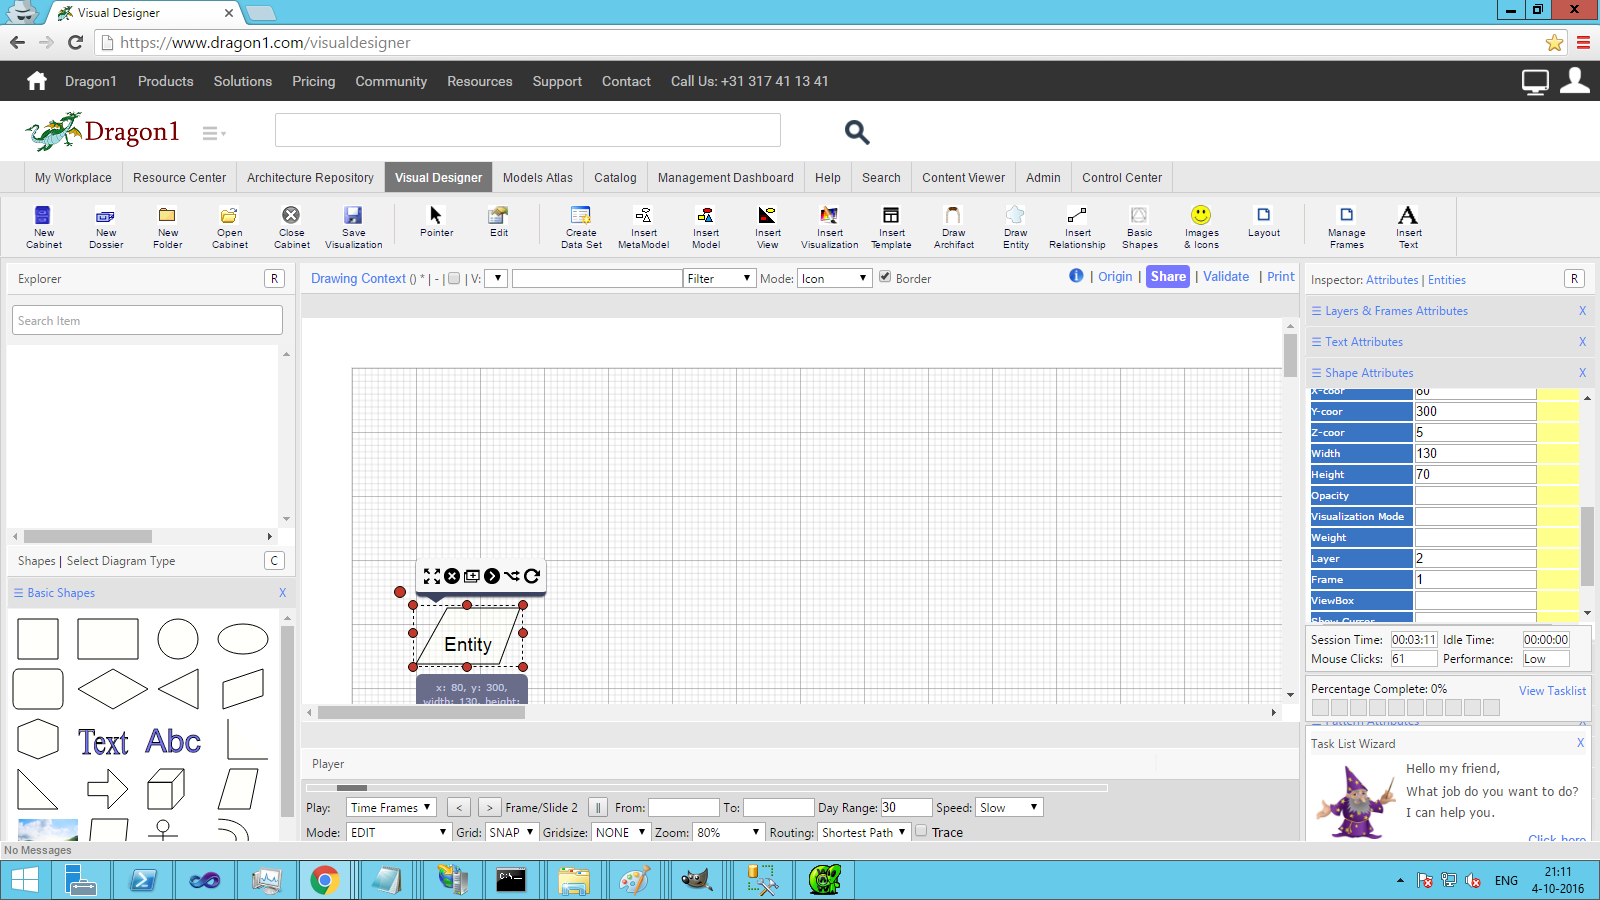Viewport: 1600px width, 900px height.
Task: Open the Grid SNAP dropdown
Action: [511, 832]
